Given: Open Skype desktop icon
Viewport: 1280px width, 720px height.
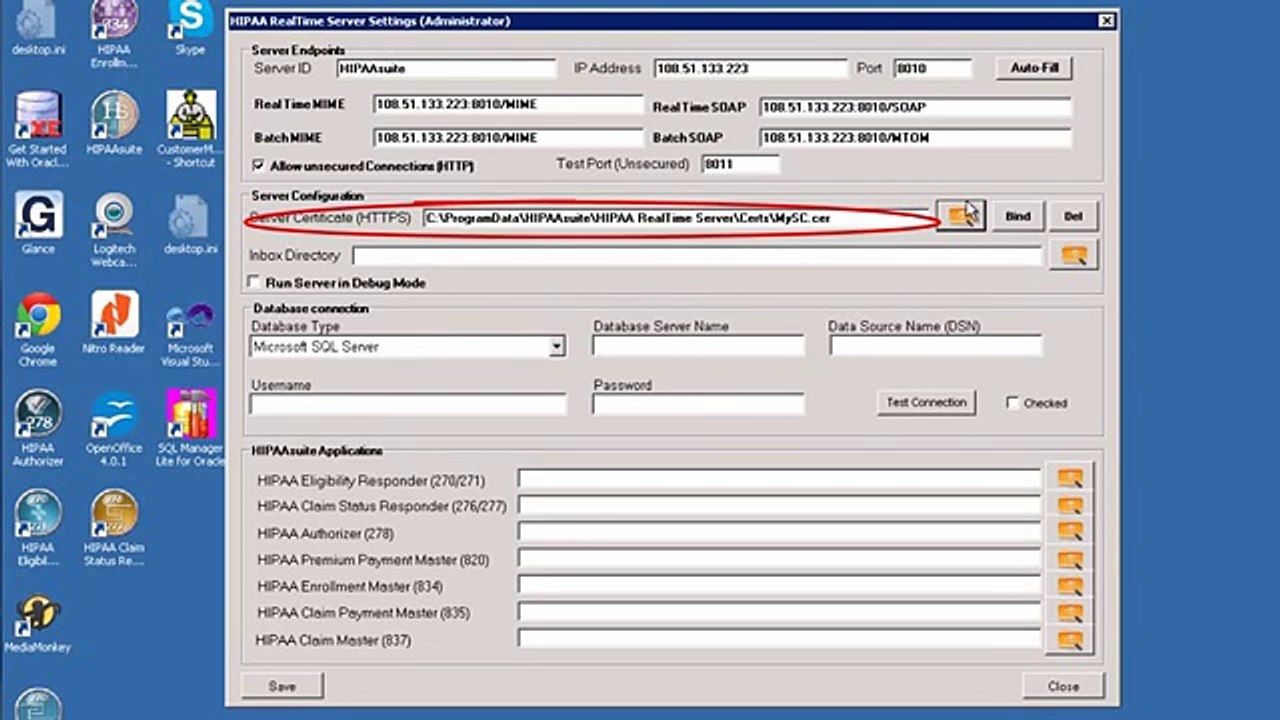Looking at the screenshot, I should (x=189, y=27).
